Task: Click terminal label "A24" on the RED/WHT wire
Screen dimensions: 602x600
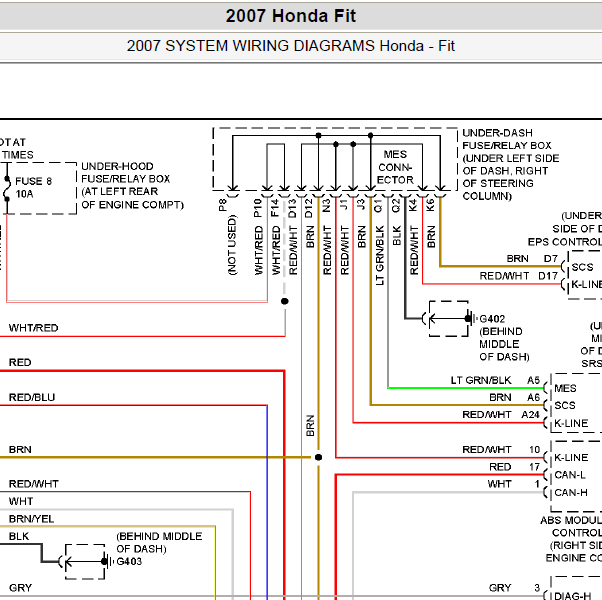Action: (x=531, y=415)
